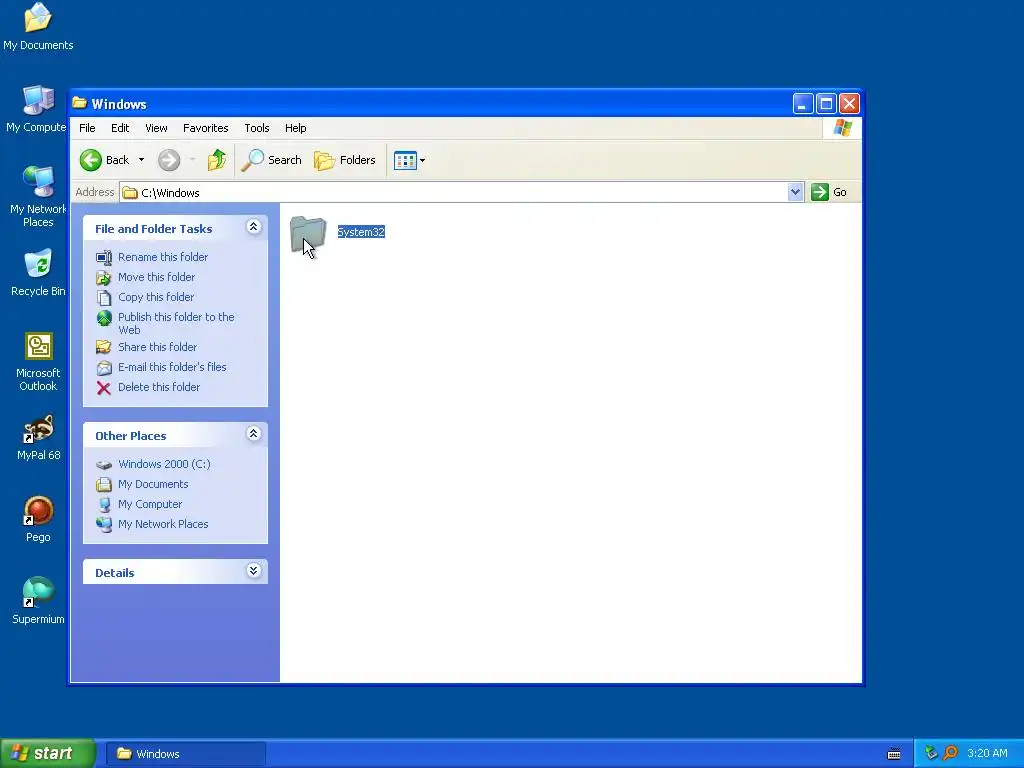Image resolution: width=1024 pixels, height=768 pixels.
Task: Select Recycle Bin desktop icon
Action: [38, 273]
